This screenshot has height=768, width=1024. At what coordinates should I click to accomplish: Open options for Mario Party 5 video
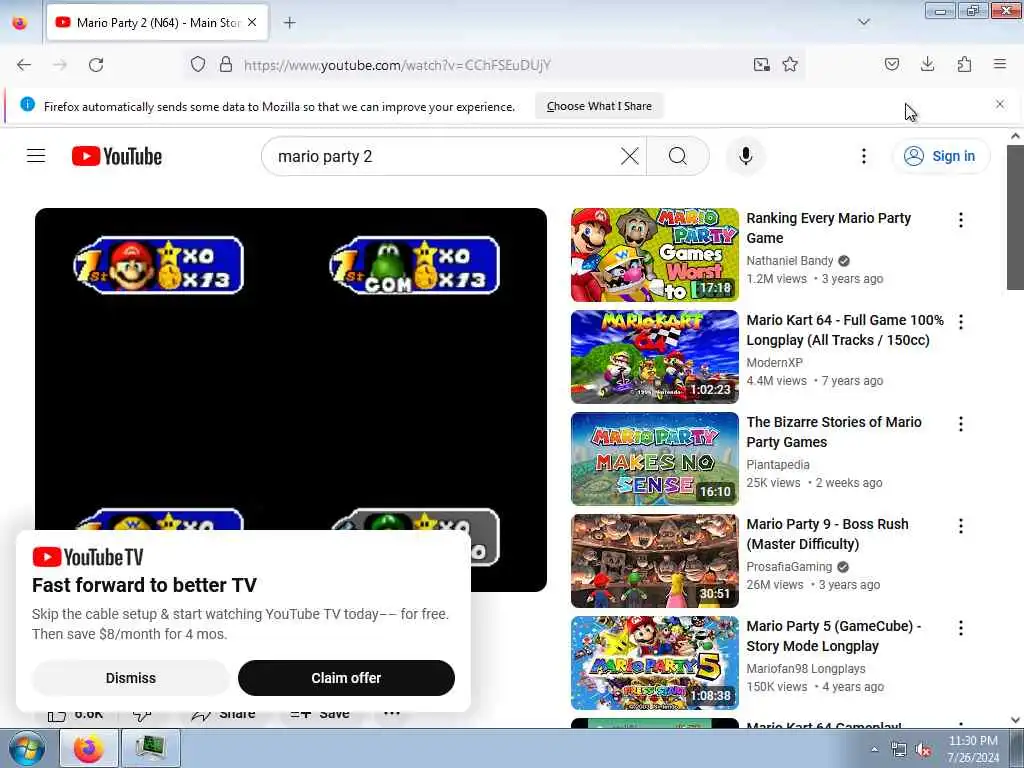tap(961, 628)
